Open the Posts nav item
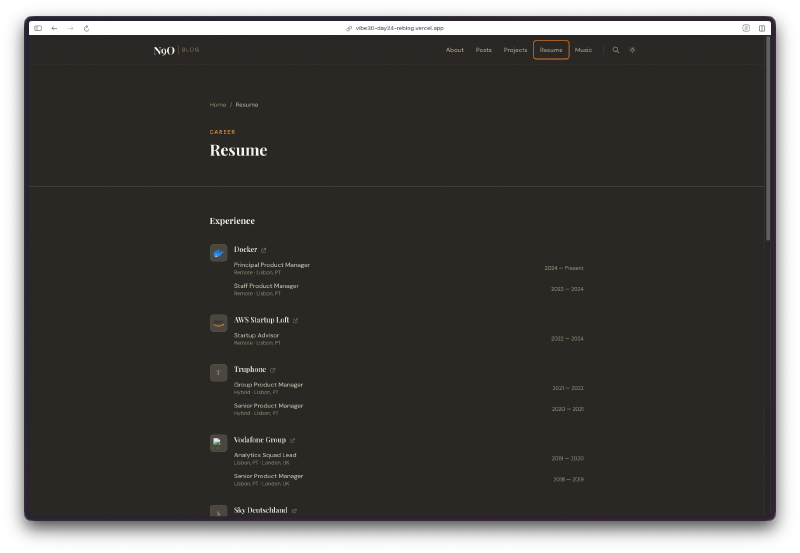This screenshot has width=800, height=553. (x=484, y=50)
